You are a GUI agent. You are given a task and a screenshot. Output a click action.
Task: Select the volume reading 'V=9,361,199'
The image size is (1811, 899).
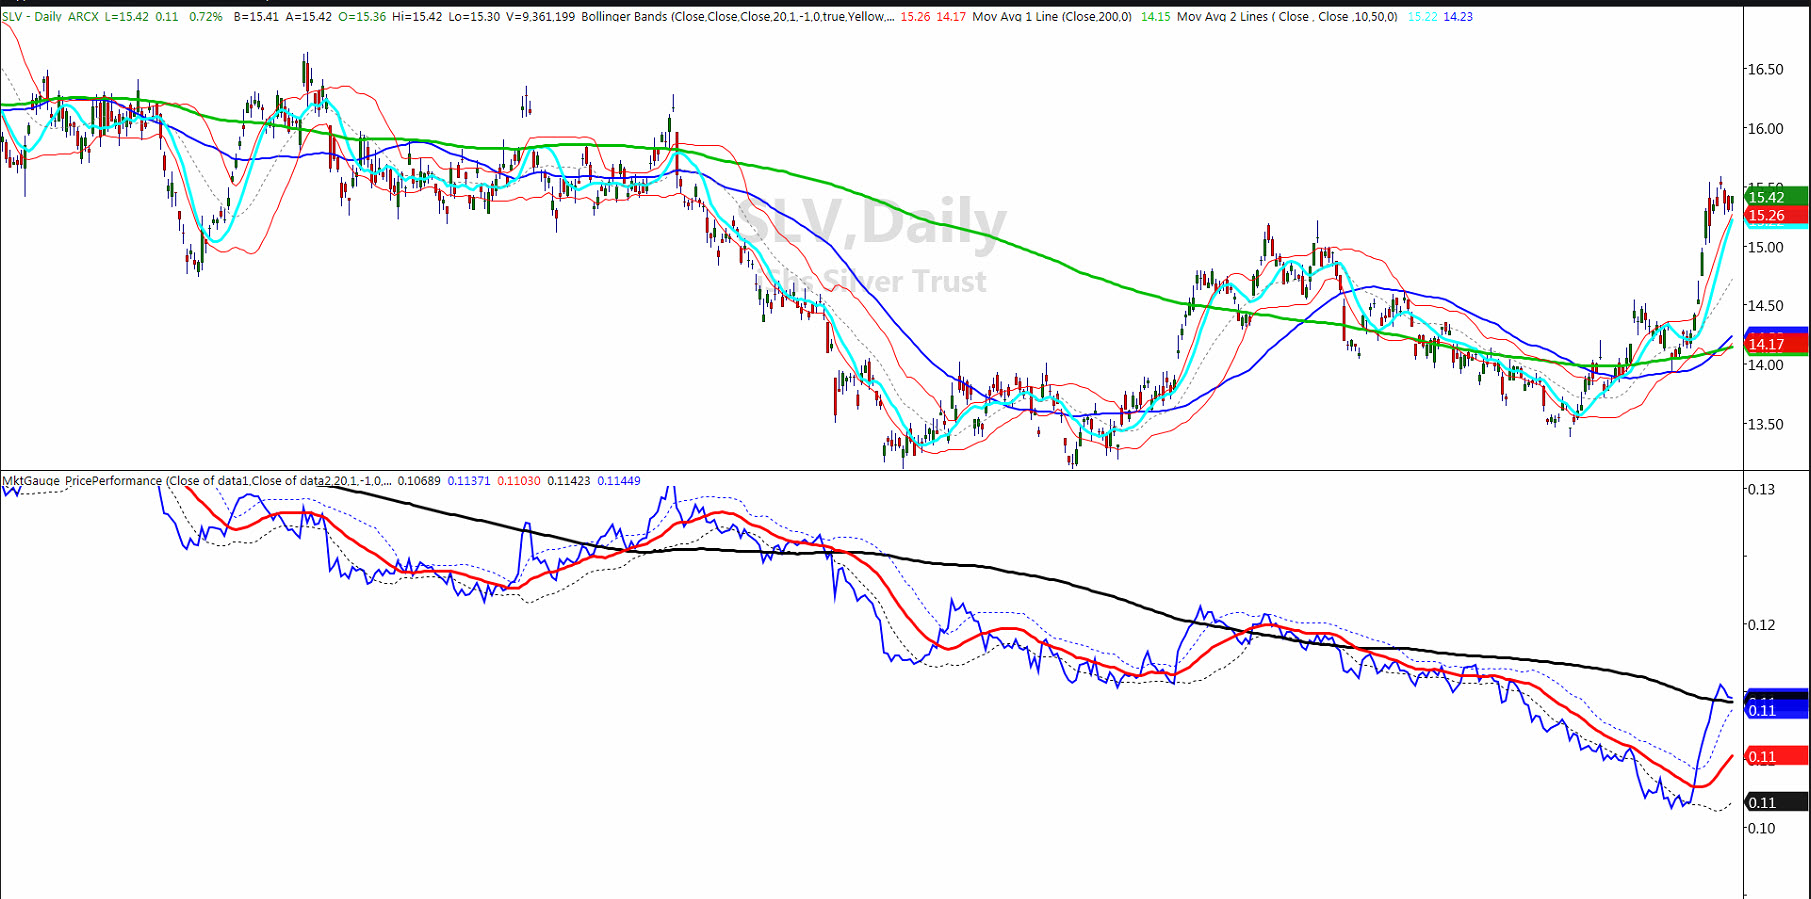point(541,17)
